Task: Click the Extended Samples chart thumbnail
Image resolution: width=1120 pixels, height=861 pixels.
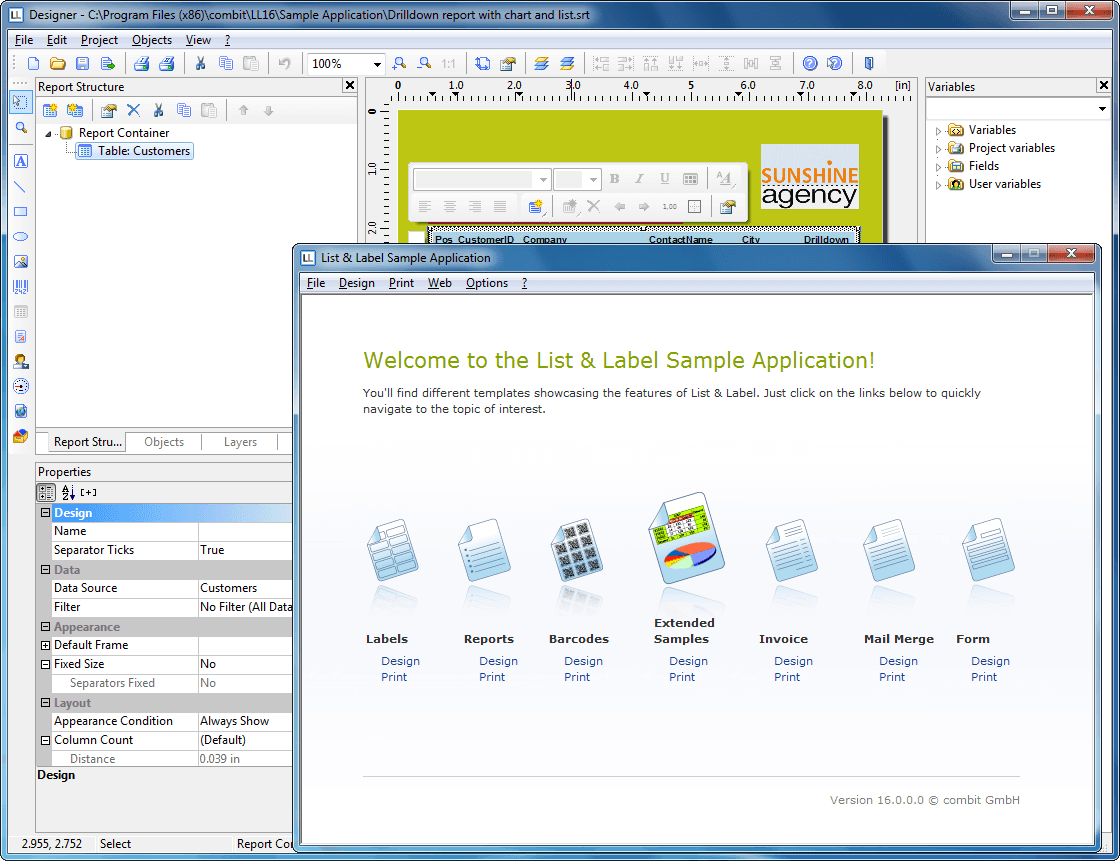Action: click(x=686, y=538)
